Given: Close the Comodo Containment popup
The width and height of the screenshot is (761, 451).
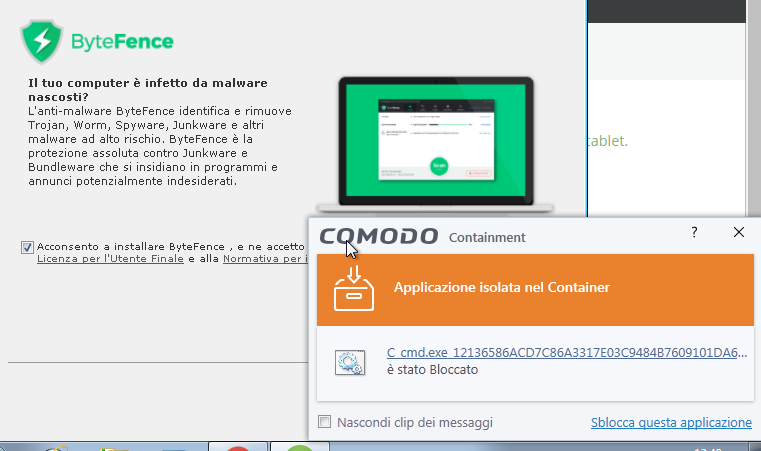Looking at the screenshot, I should (x=739, y=233).
